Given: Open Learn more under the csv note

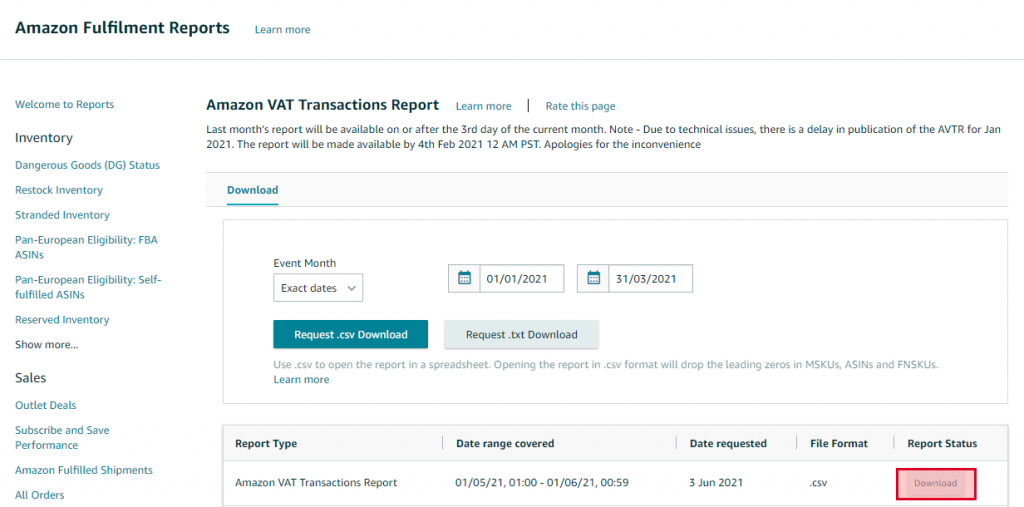Looking at the screenshot, I should 302,380.
